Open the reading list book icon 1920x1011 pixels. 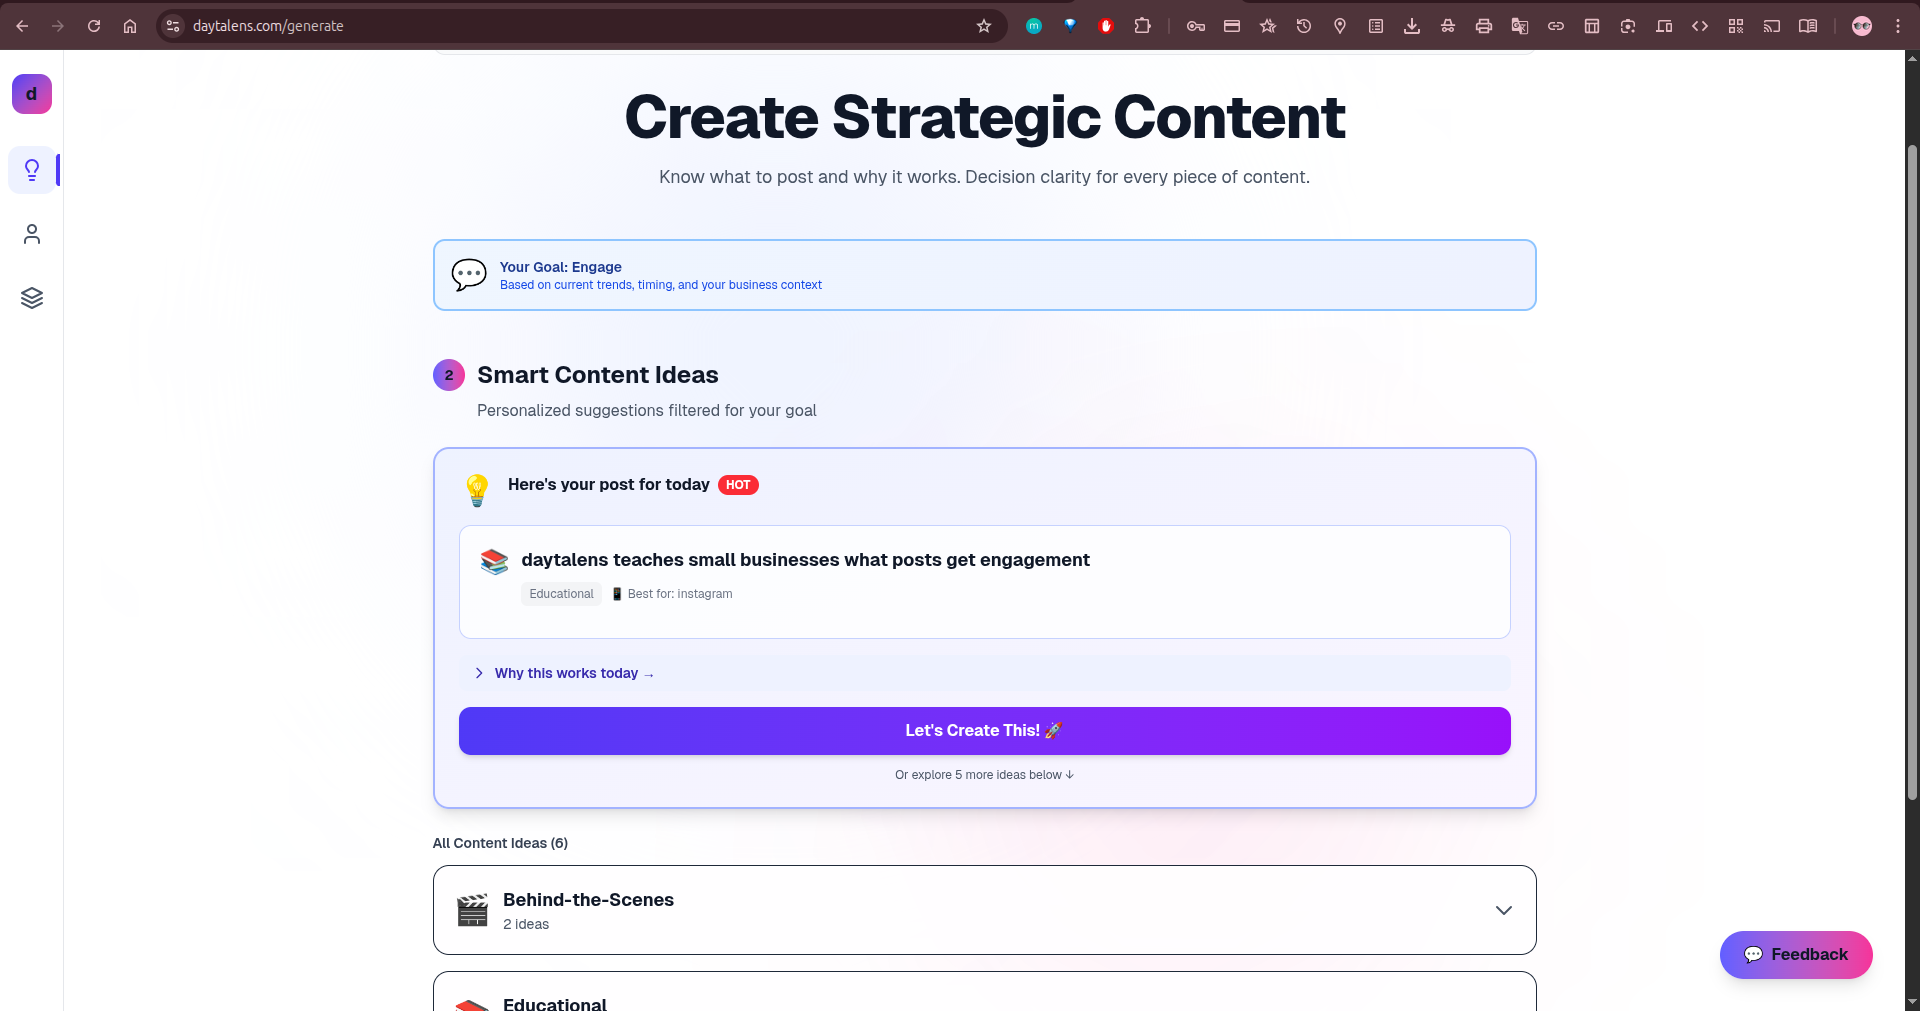(1809, 26)
